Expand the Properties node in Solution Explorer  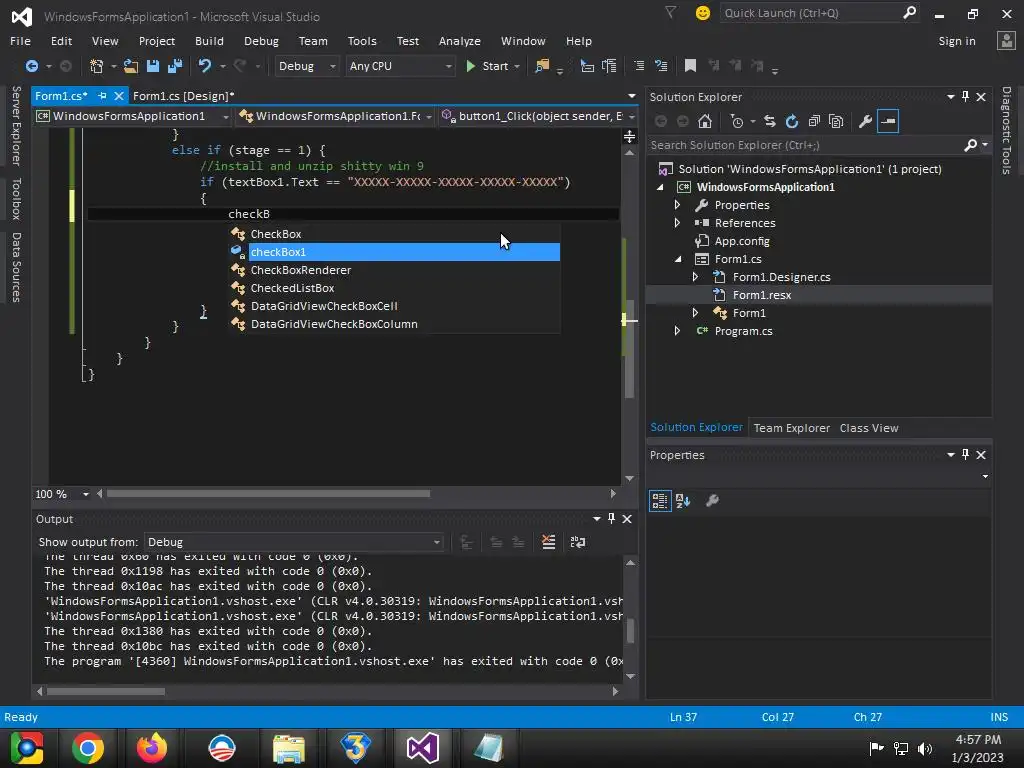(x=677, y=205)
